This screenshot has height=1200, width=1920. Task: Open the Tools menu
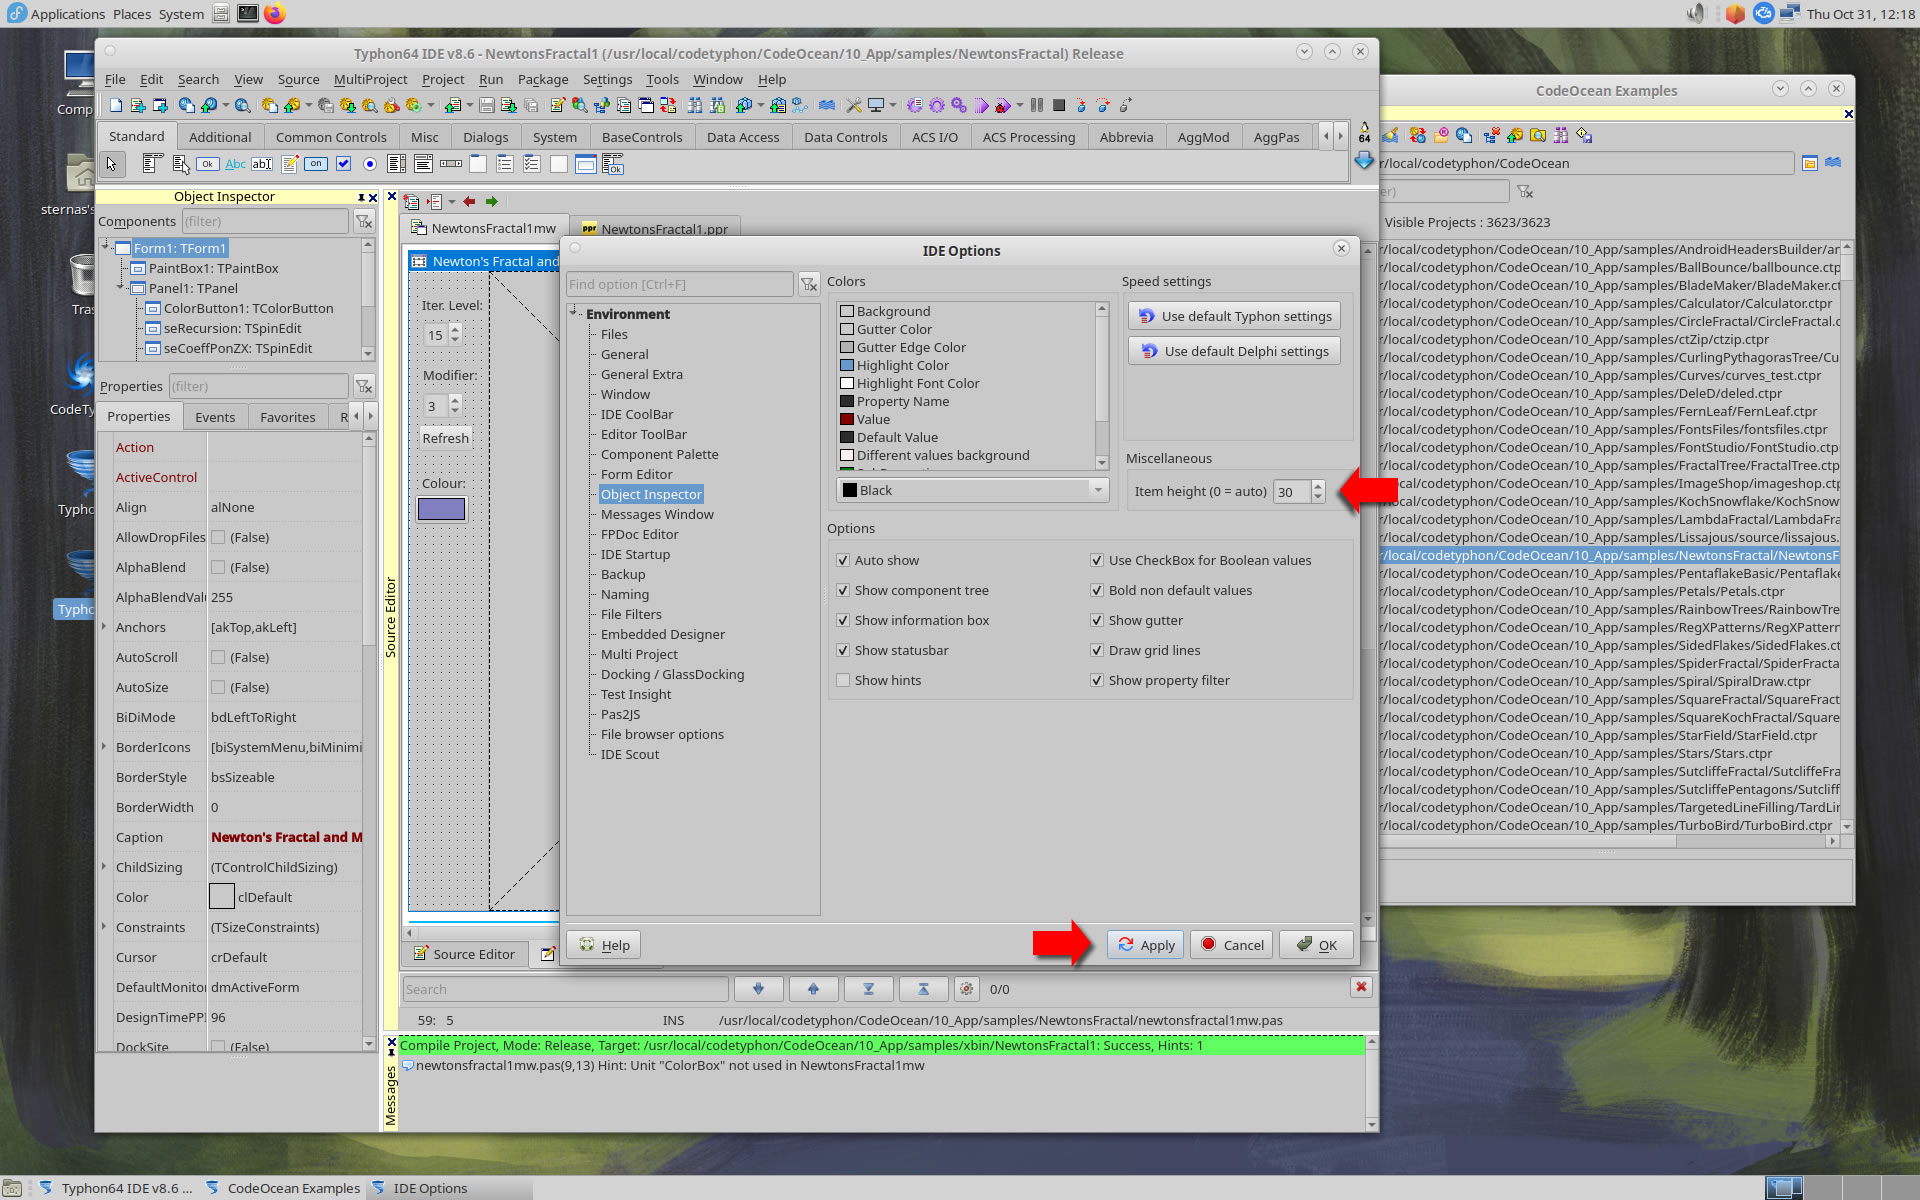tap(662, 79)
